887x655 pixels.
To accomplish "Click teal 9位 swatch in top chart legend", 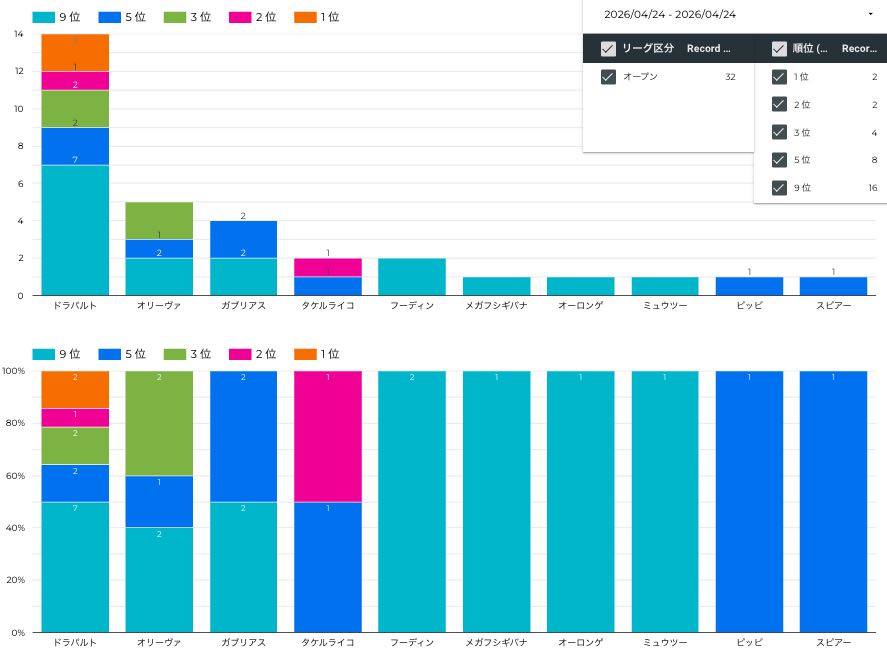I will point(43,17).
